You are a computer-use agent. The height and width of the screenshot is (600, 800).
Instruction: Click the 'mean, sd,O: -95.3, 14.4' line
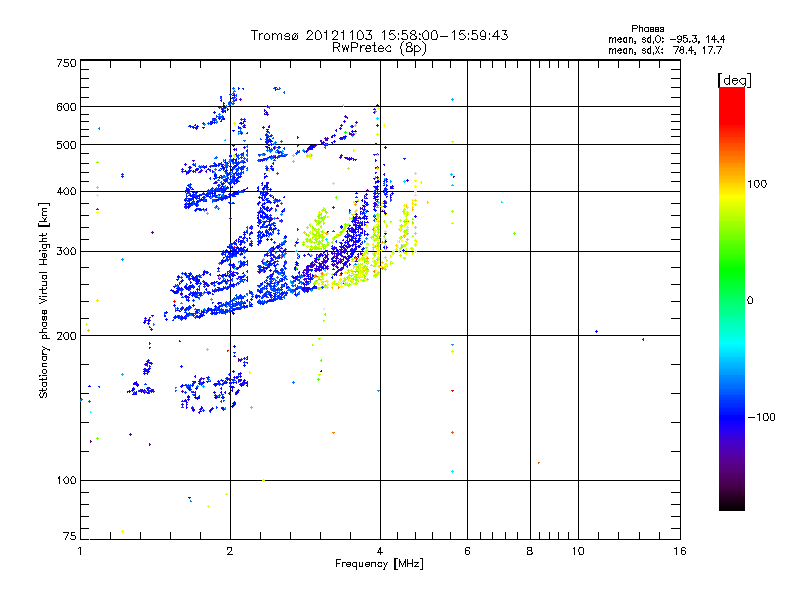[x=666, y=39]
